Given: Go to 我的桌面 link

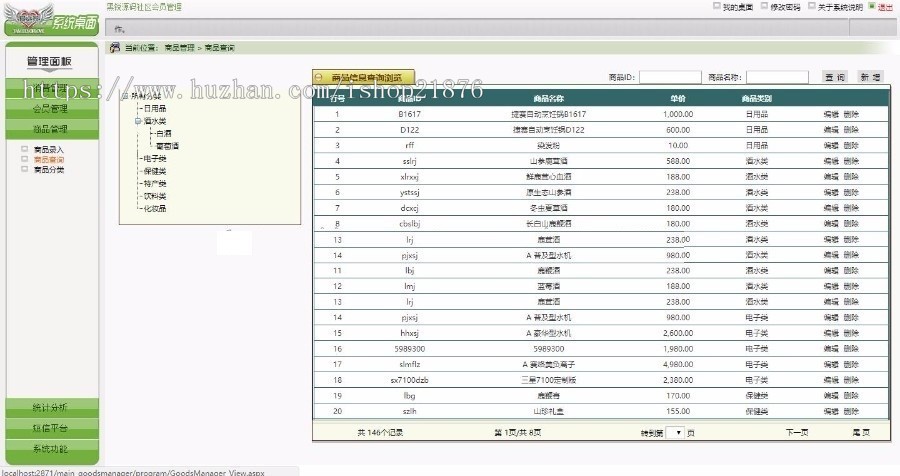Looking at the screenshot, I should click(738, 7).
